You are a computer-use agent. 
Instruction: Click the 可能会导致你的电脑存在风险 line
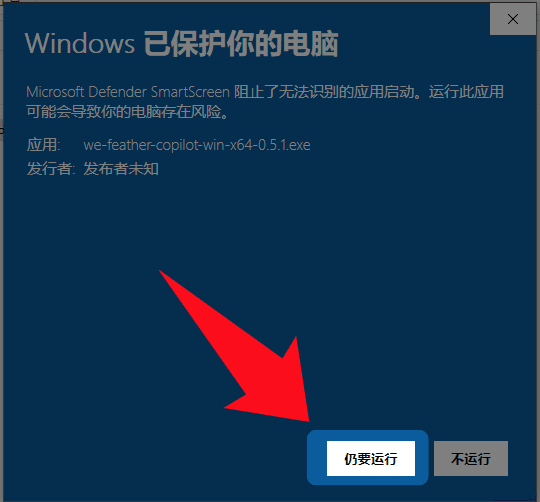(x=124, y=112)
